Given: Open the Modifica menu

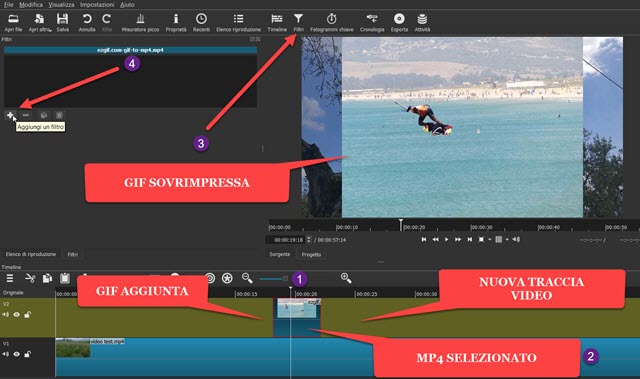Looking at the screenshot, I should point(31,4).
